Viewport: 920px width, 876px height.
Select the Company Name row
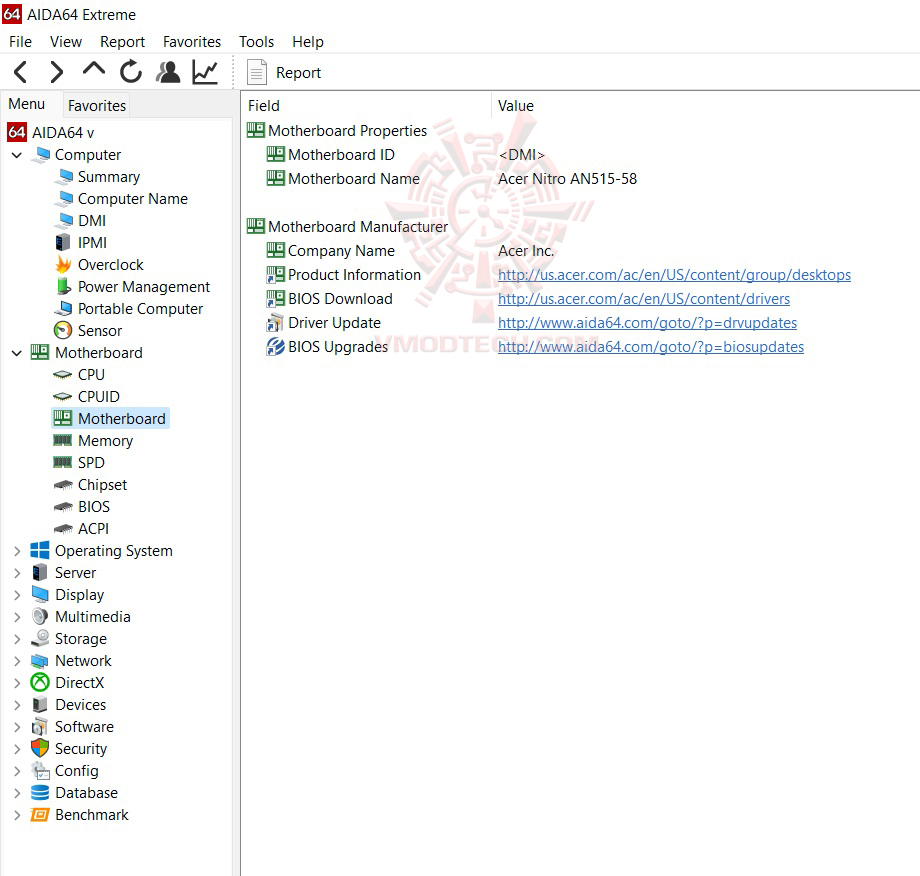(x=341, y=251)
